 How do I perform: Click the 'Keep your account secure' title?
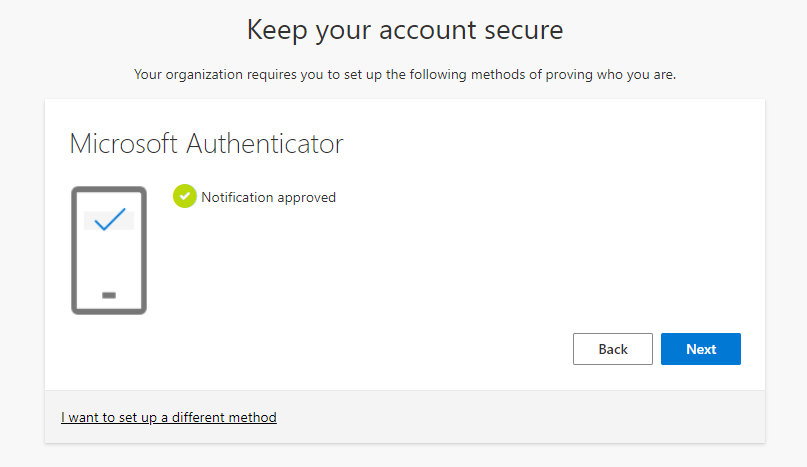click(x=405, y=30)
